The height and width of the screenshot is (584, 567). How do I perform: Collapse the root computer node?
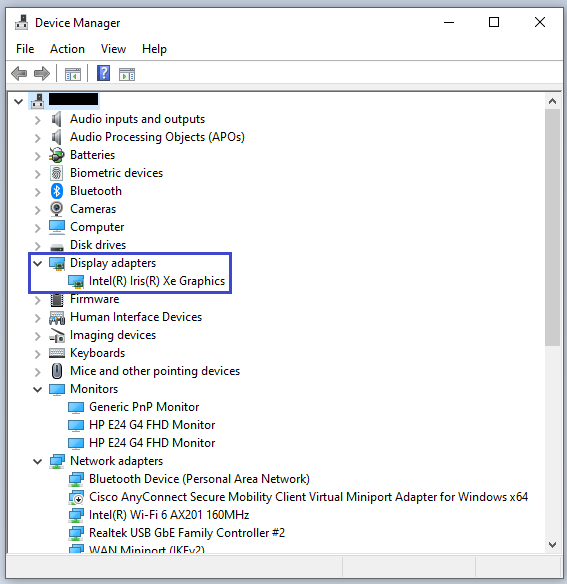point(18,101)
